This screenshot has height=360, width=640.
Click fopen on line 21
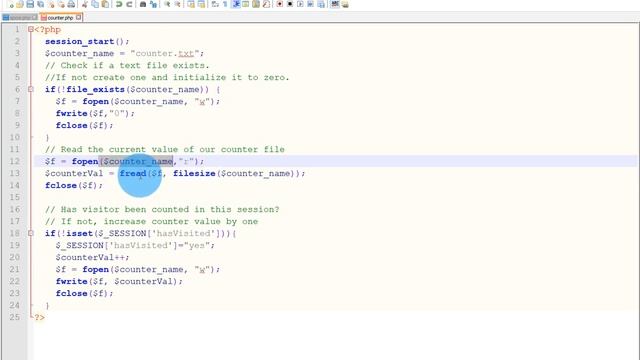click(96, 269)
